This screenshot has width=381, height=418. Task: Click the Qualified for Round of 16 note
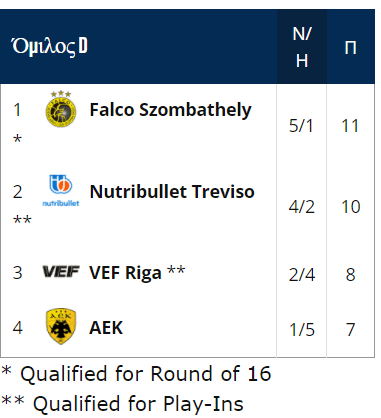coord(136,374)
